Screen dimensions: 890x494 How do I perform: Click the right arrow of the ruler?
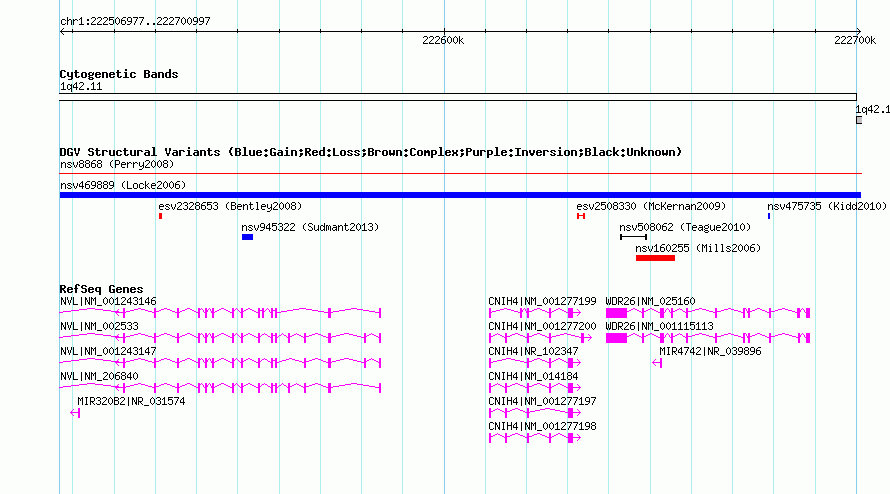(x=858, y=31)
